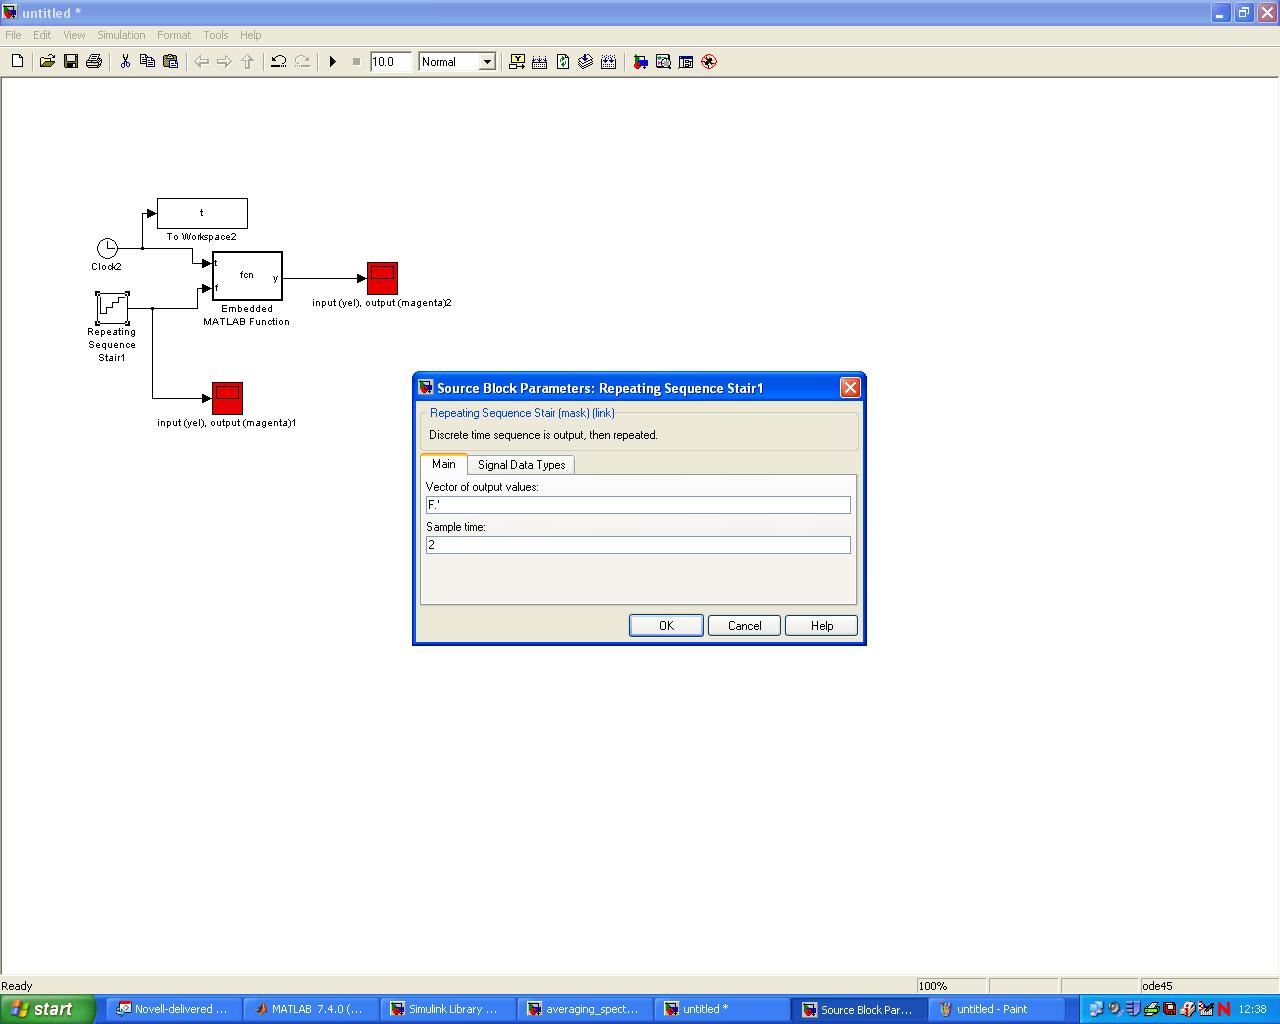Click Cancel in the parameters dialog
The image size is (1280, 1024).
(744, 626)
